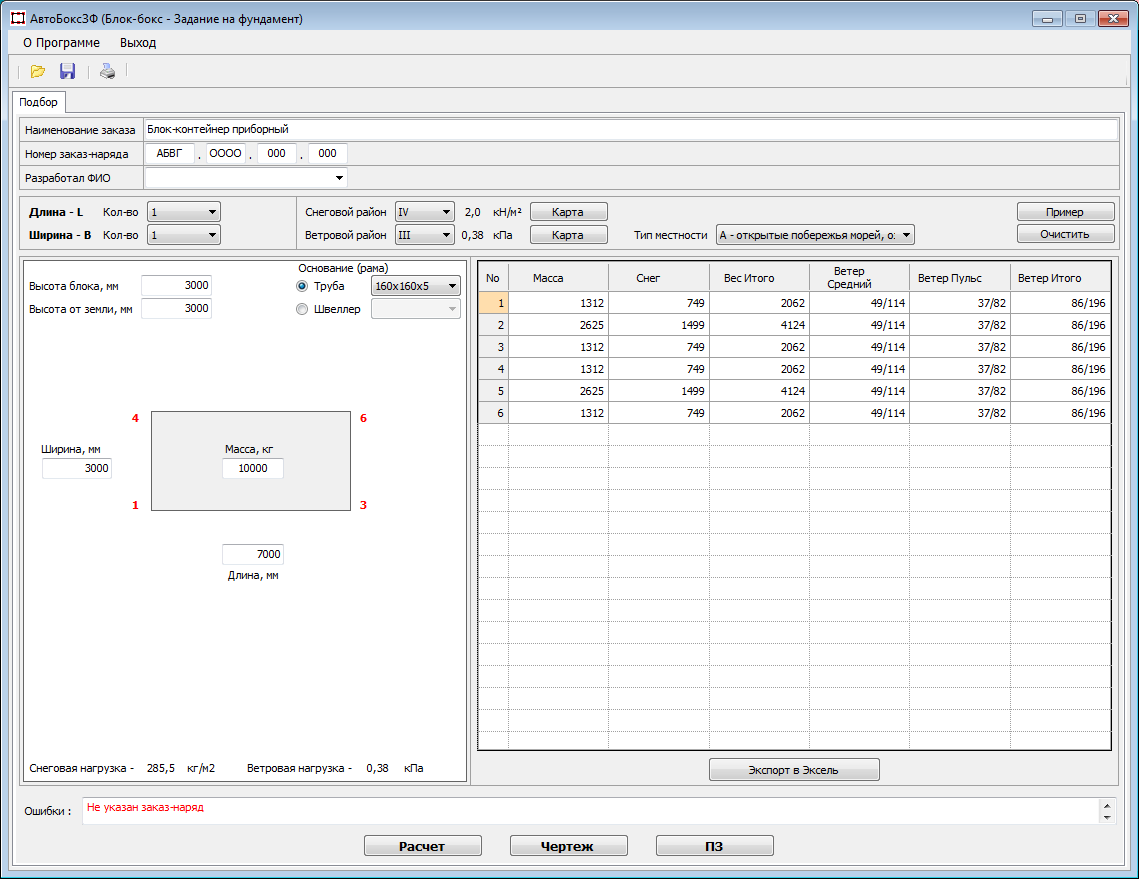Click red support label 3 on diagram
Screen dimensions: 1139x879
tap(363, 505)
